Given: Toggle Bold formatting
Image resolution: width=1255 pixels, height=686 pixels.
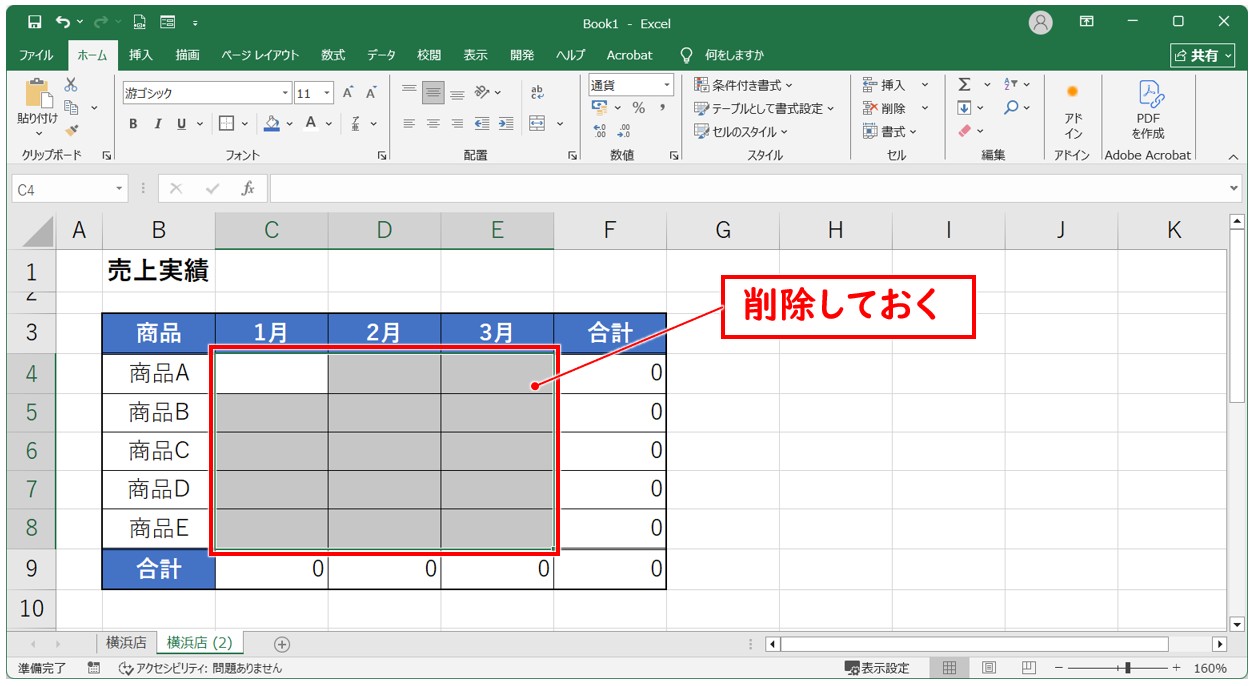Looking at the screenshot, I should (133, 124).
